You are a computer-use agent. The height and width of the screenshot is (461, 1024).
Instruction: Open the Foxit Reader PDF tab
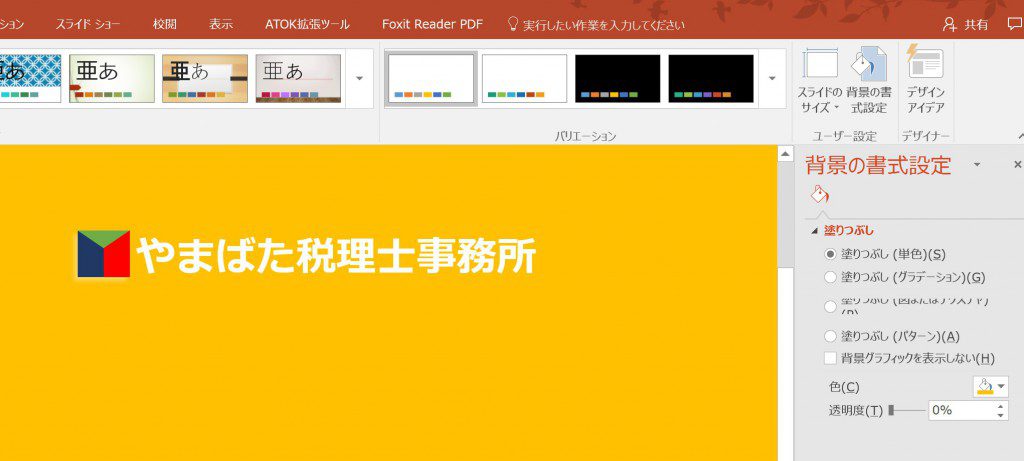(x=432, y=24)
